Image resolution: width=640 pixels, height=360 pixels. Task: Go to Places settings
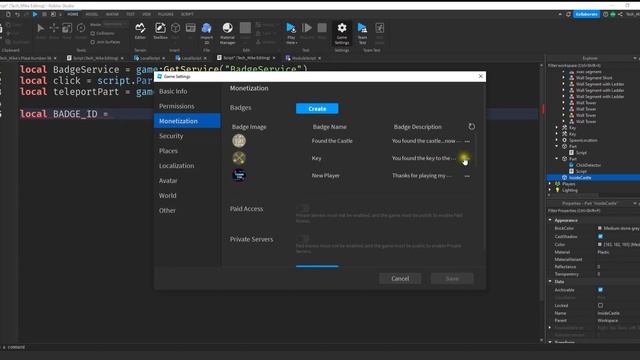pos(187,151)
